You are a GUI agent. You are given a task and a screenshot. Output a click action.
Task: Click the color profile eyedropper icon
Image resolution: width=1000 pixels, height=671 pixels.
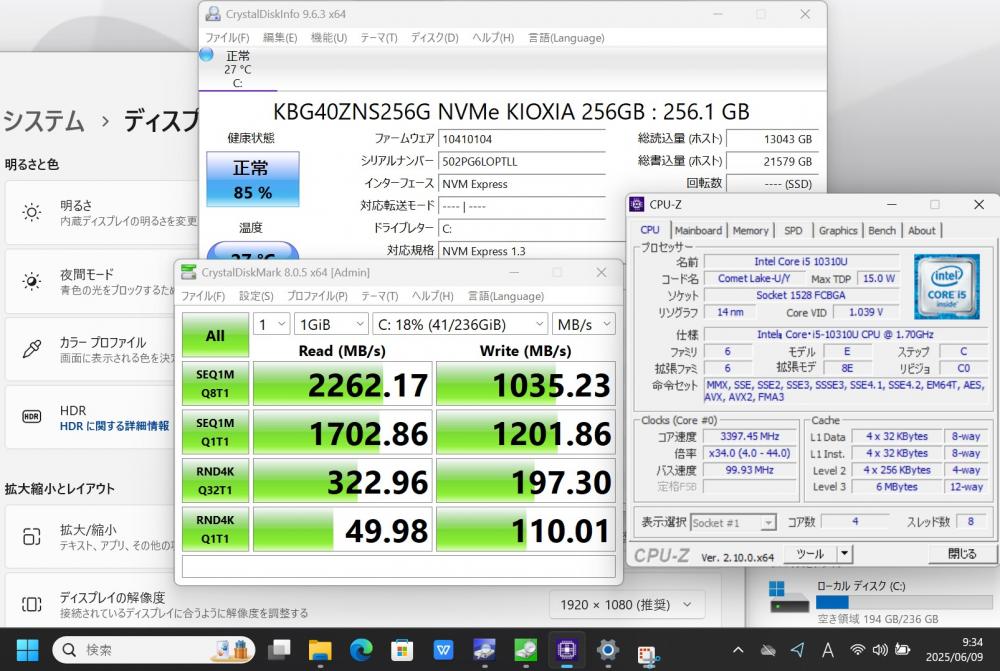(31, 349)
